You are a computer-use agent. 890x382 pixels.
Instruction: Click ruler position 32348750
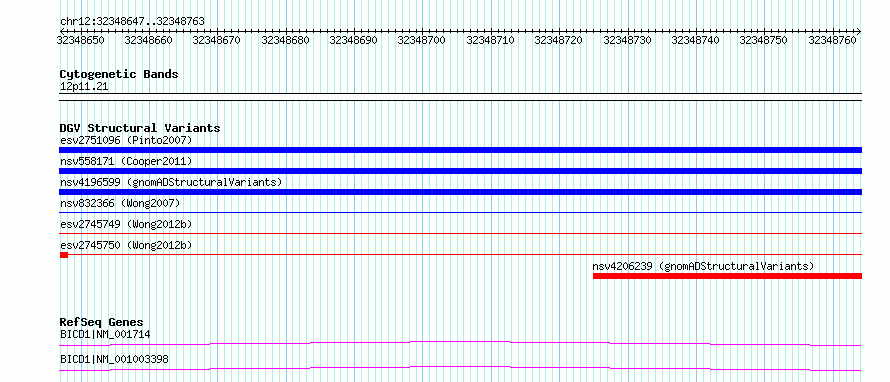(763, 40)
